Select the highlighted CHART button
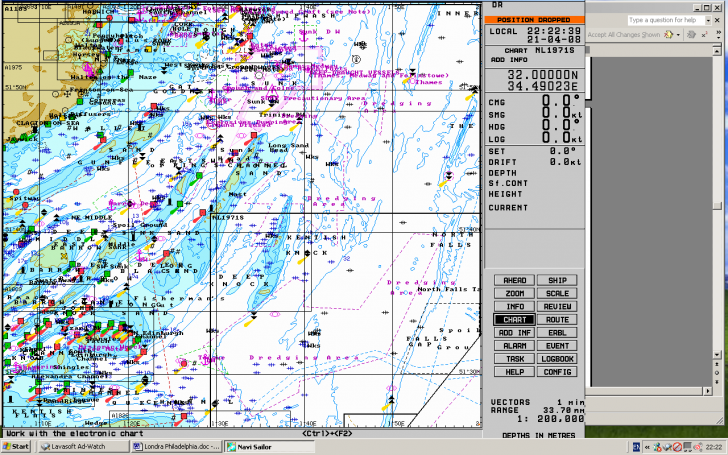The width and height of the screenshot is (728, 455). pyautogui.click(x=514, y=319)
